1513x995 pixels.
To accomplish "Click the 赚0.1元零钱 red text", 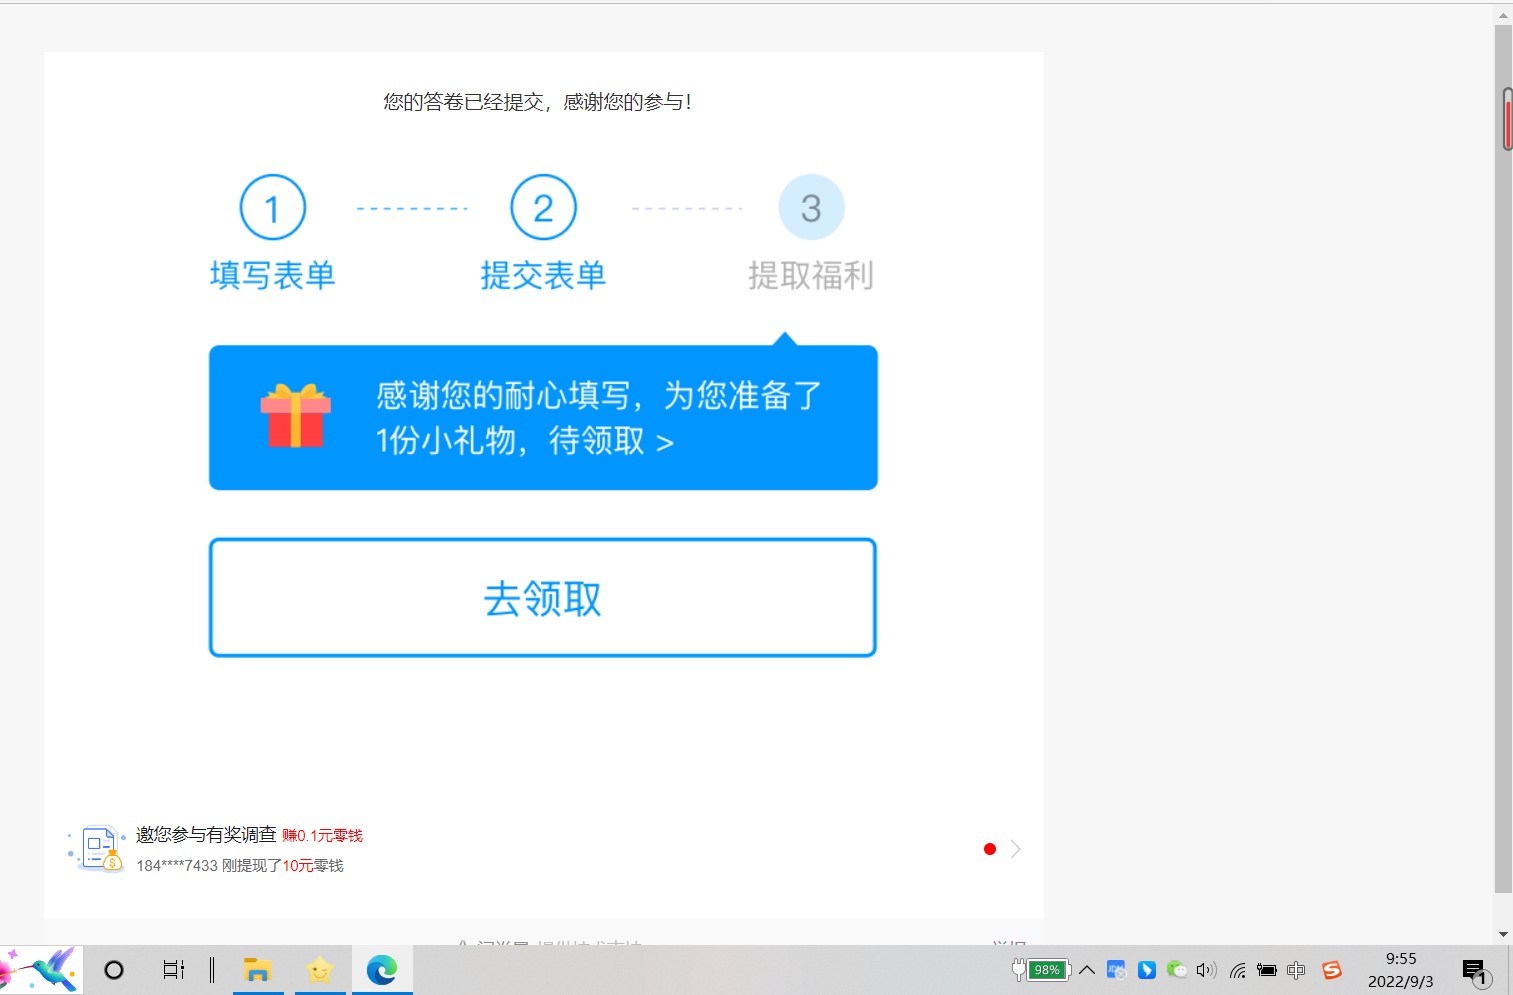I will click(x=322, y=836).
